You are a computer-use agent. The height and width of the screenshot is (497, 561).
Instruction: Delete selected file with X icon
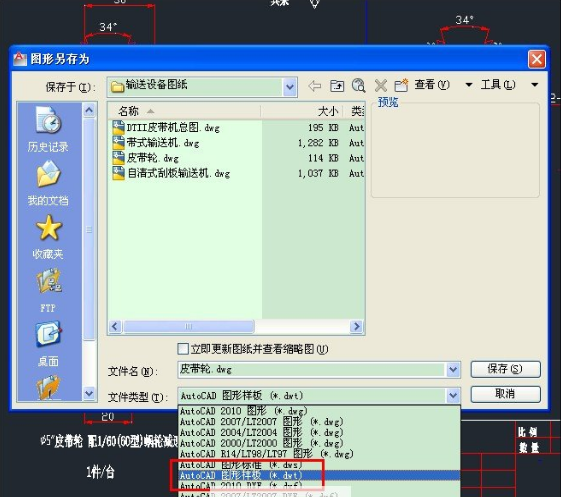381,86
